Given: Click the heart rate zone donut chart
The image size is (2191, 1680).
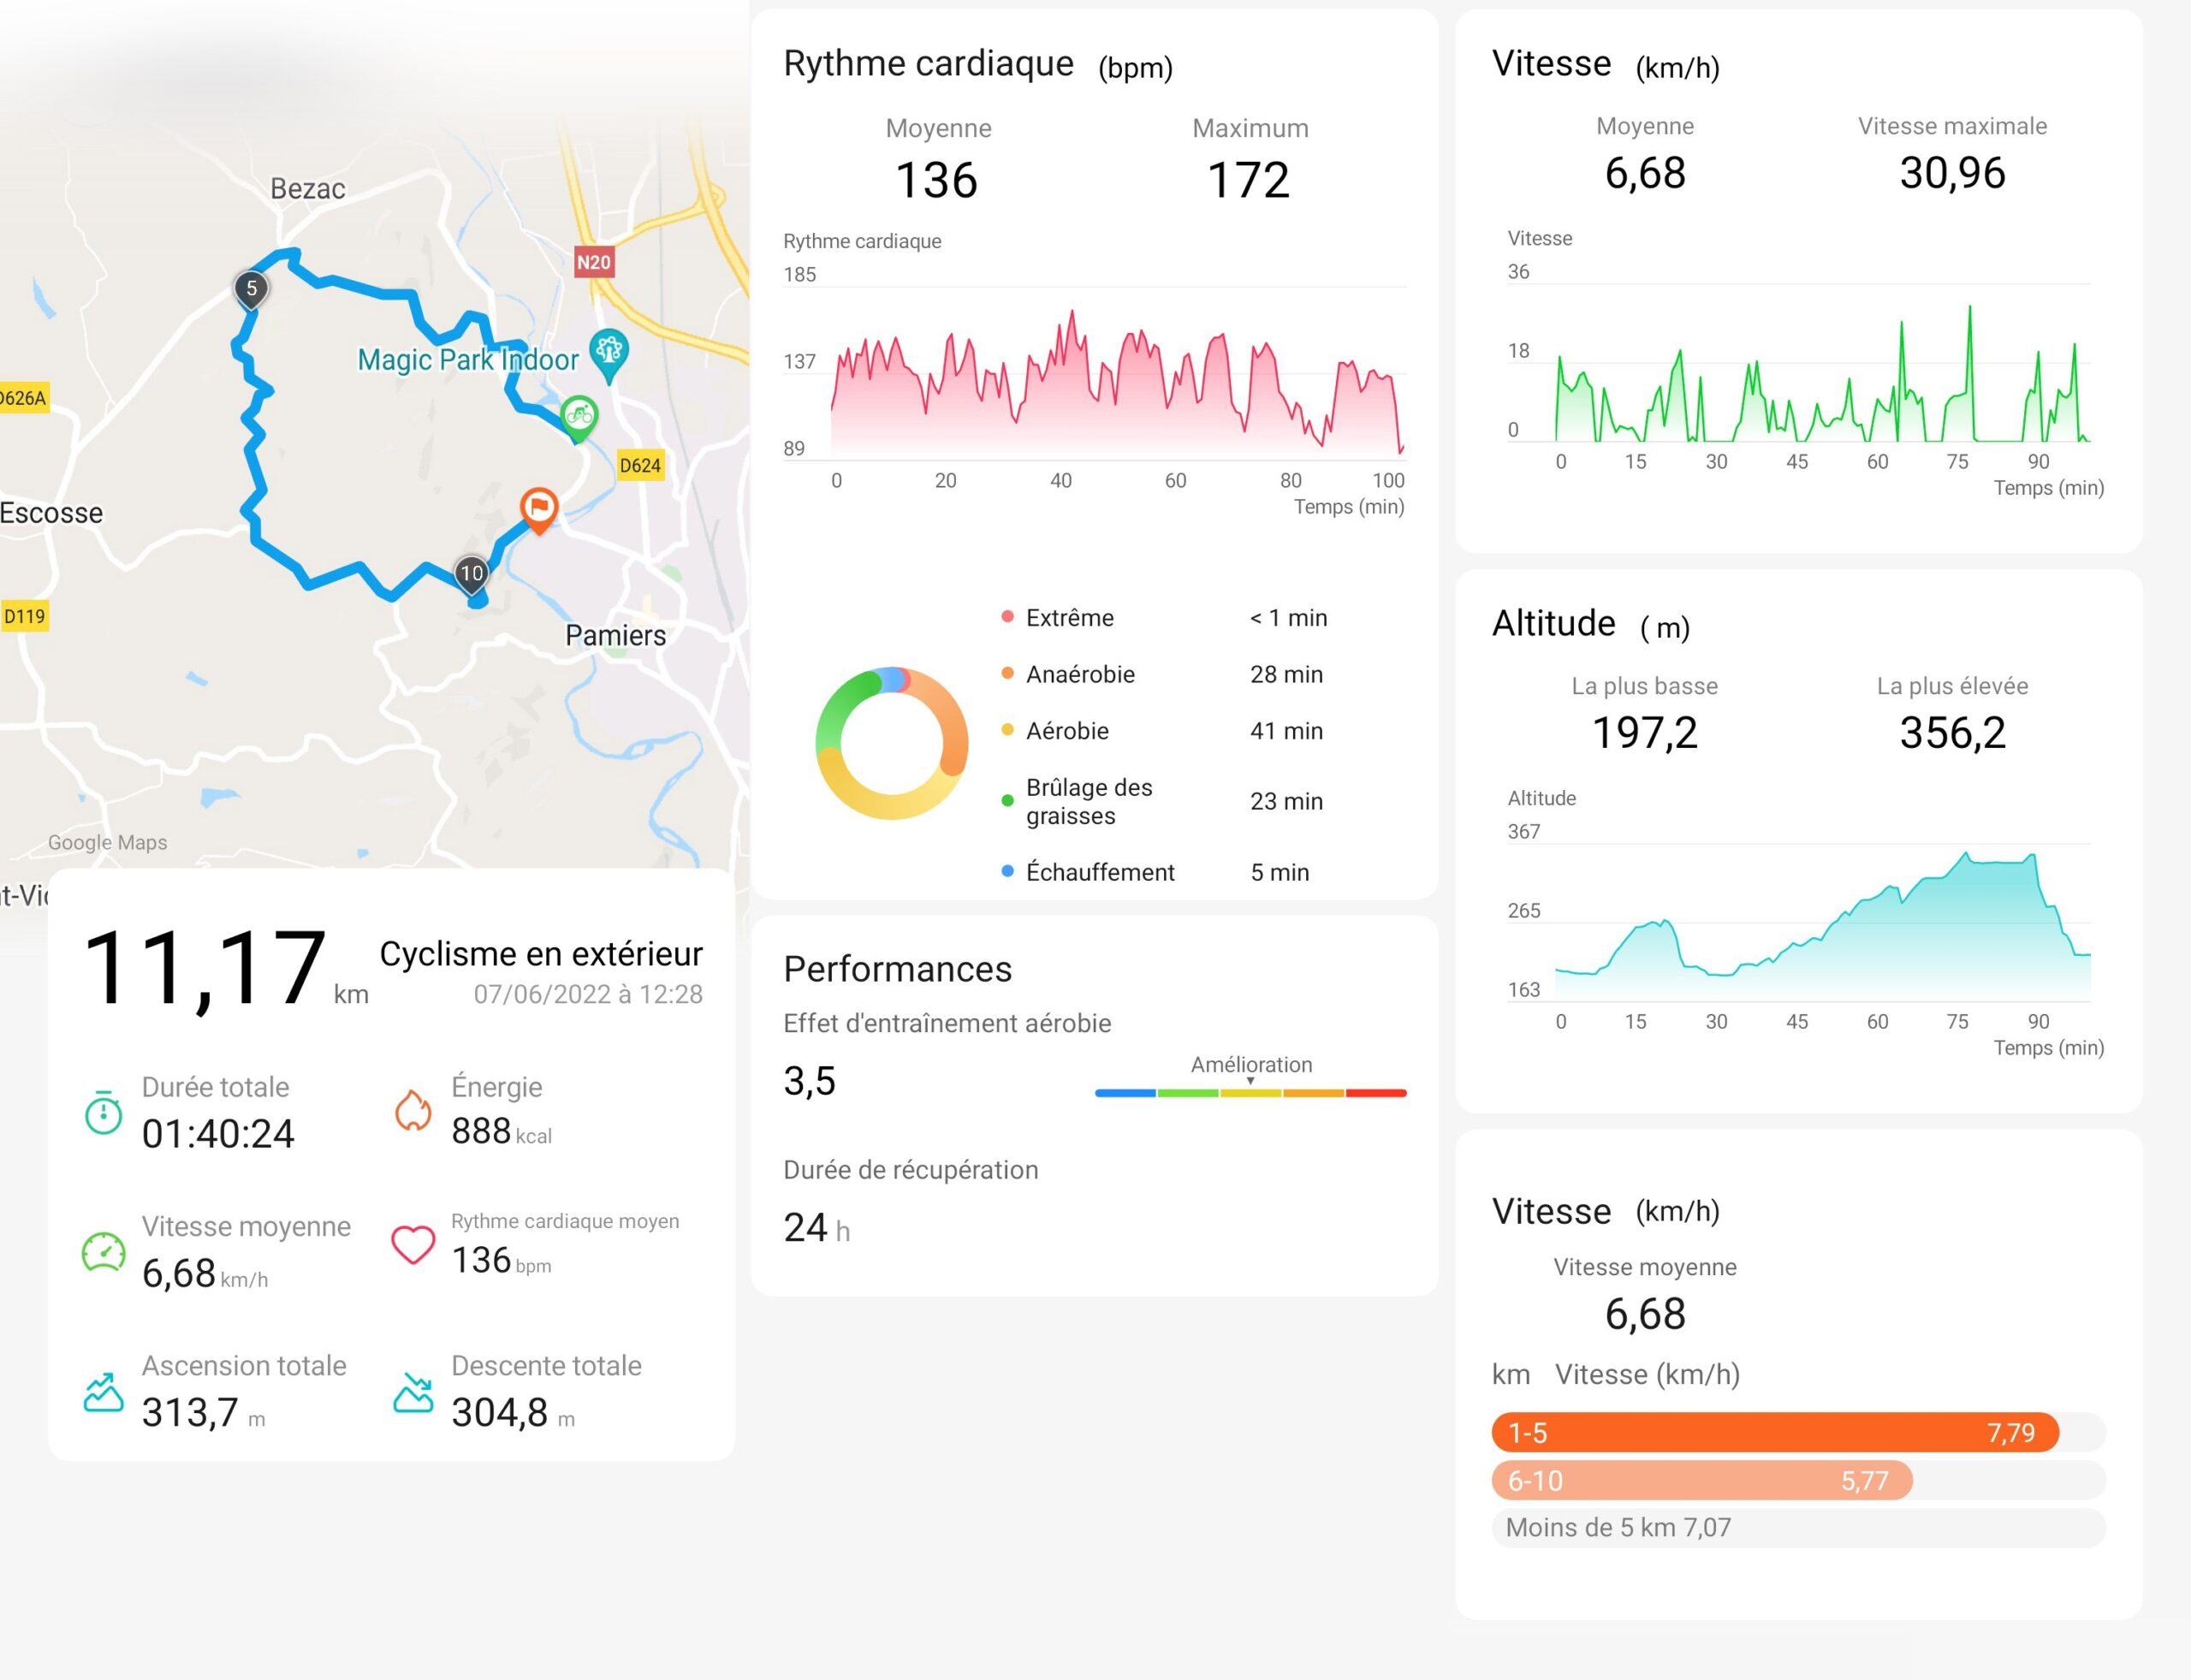Looking at the screenshot, I should click(x=892, y=743).
